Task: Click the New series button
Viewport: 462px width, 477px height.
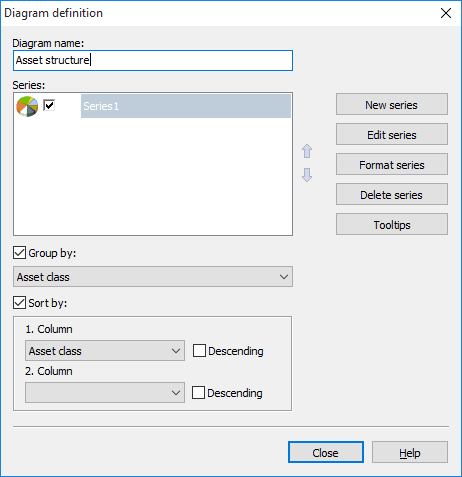Action: (x=392, y=105)
